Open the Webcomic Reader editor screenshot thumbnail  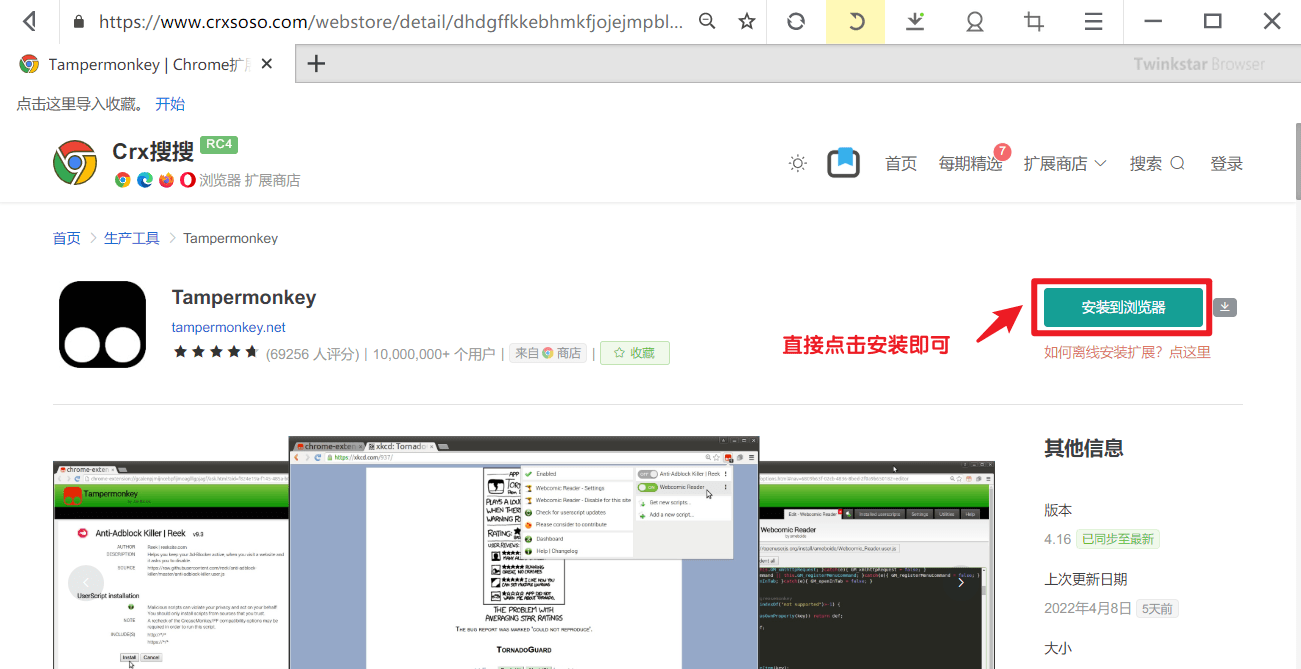coord(877,565)
